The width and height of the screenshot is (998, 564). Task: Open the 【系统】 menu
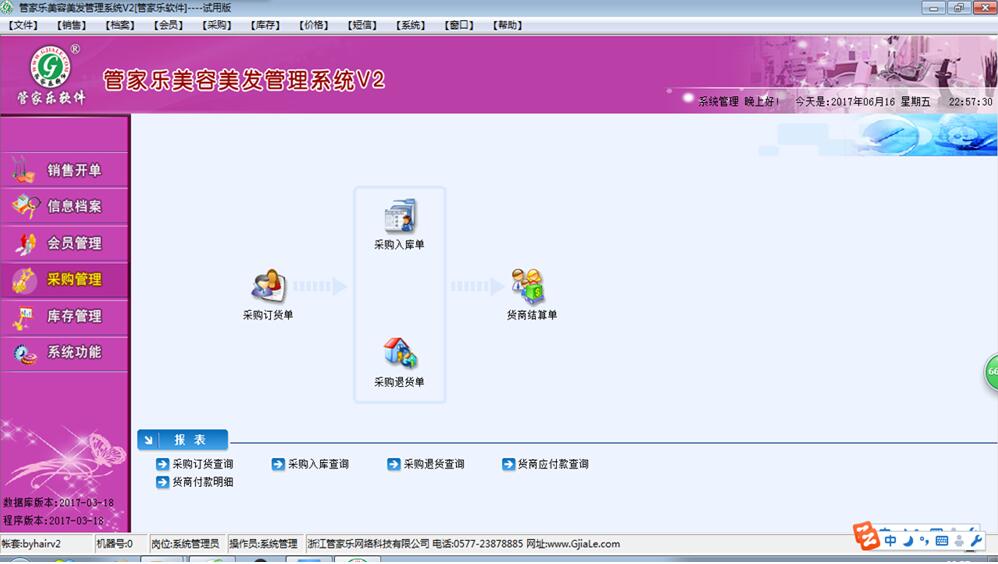(x=410, y=25)
